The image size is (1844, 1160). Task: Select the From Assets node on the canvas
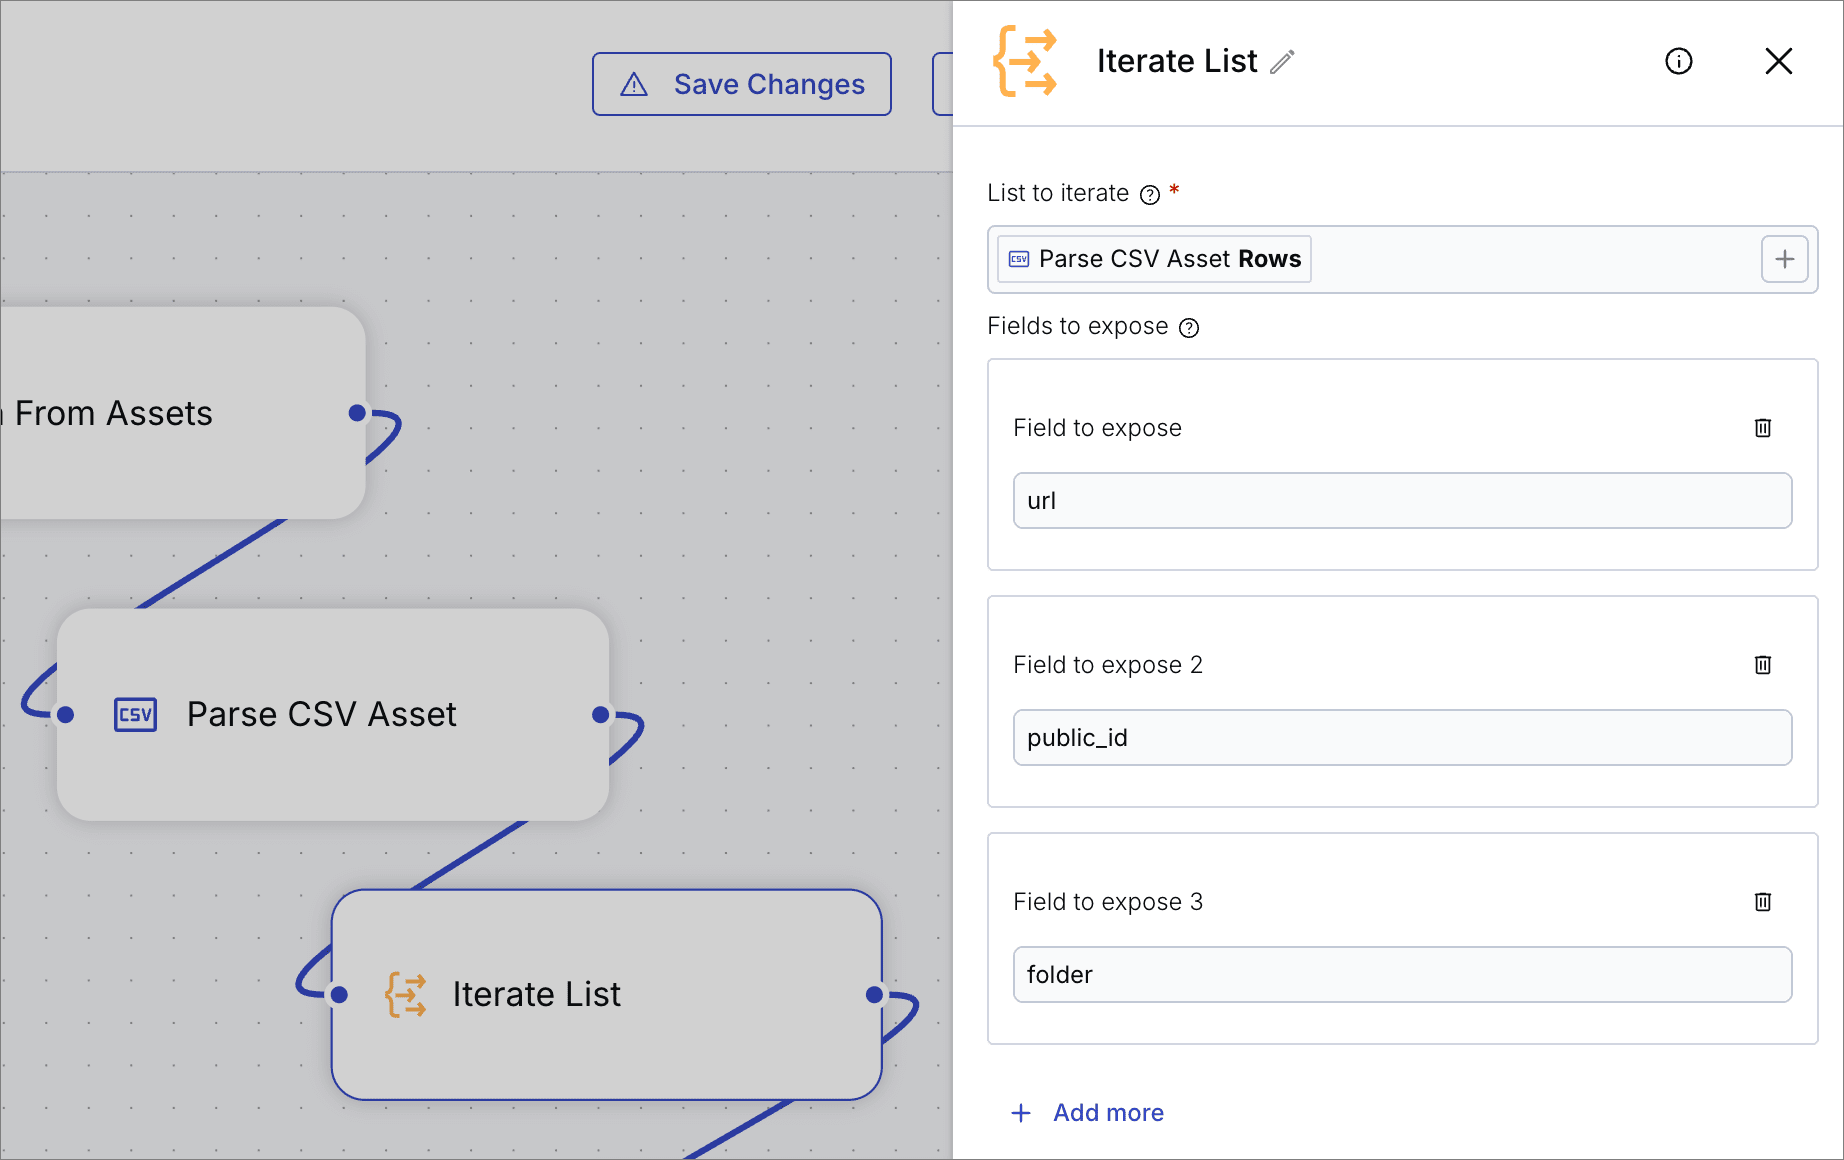(x=182, y=413)
